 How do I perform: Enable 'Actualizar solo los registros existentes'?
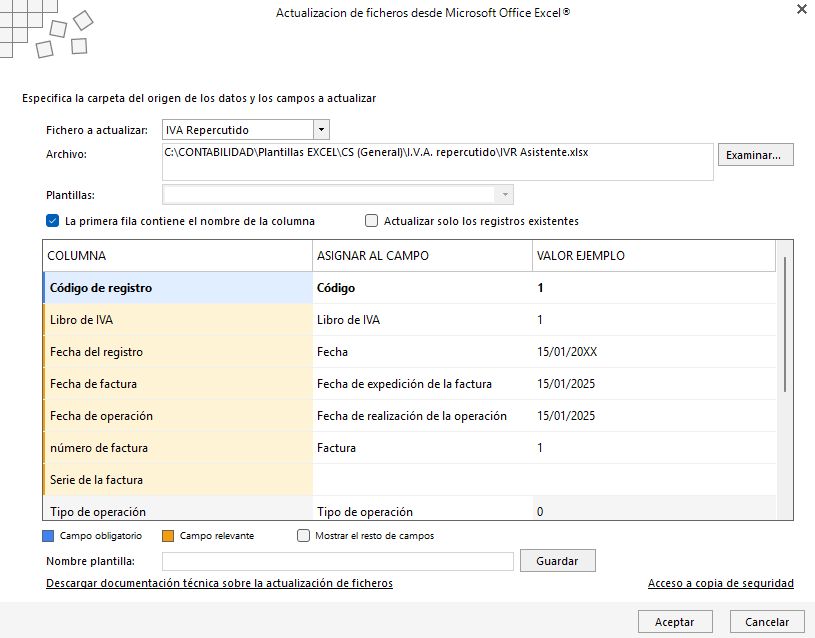(371, 221)
